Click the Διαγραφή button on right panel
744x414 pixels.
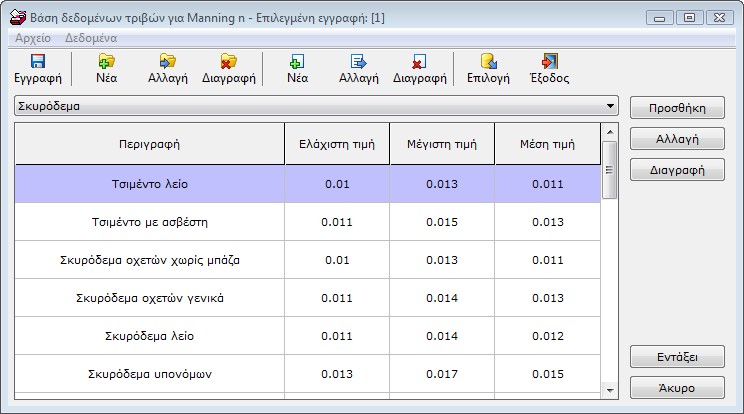677,169
